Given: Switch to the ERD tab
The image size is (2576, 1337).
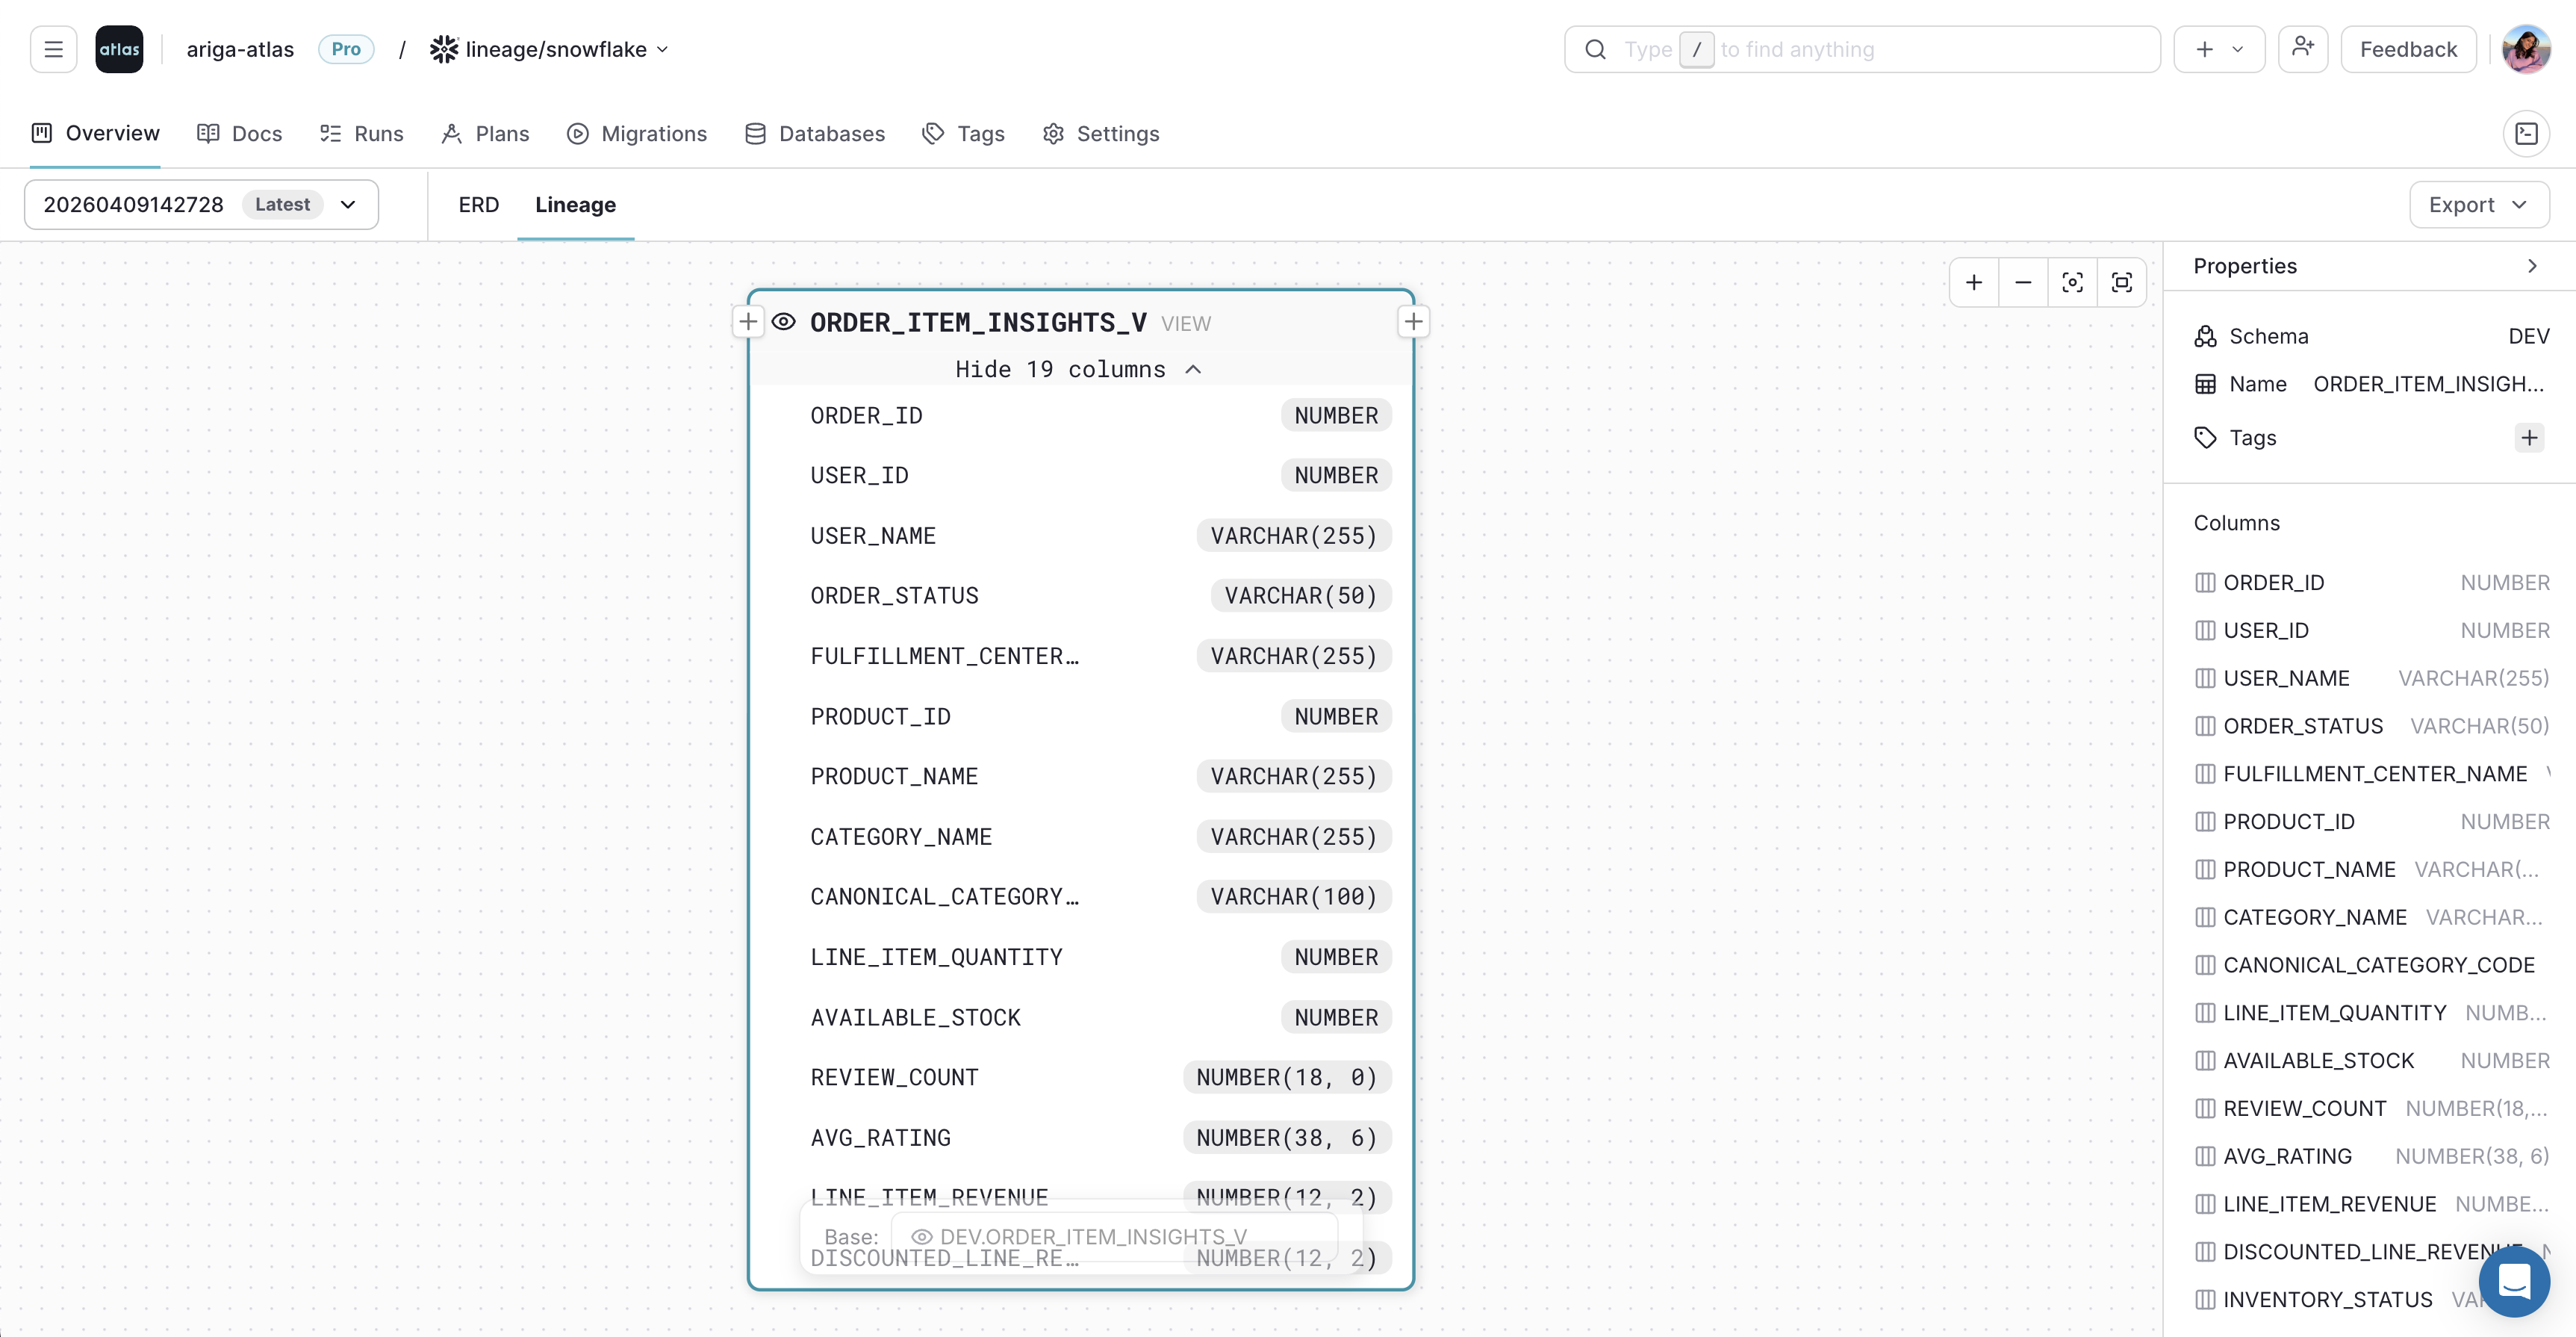Looking at the screenshot, I should click(478, 204).
